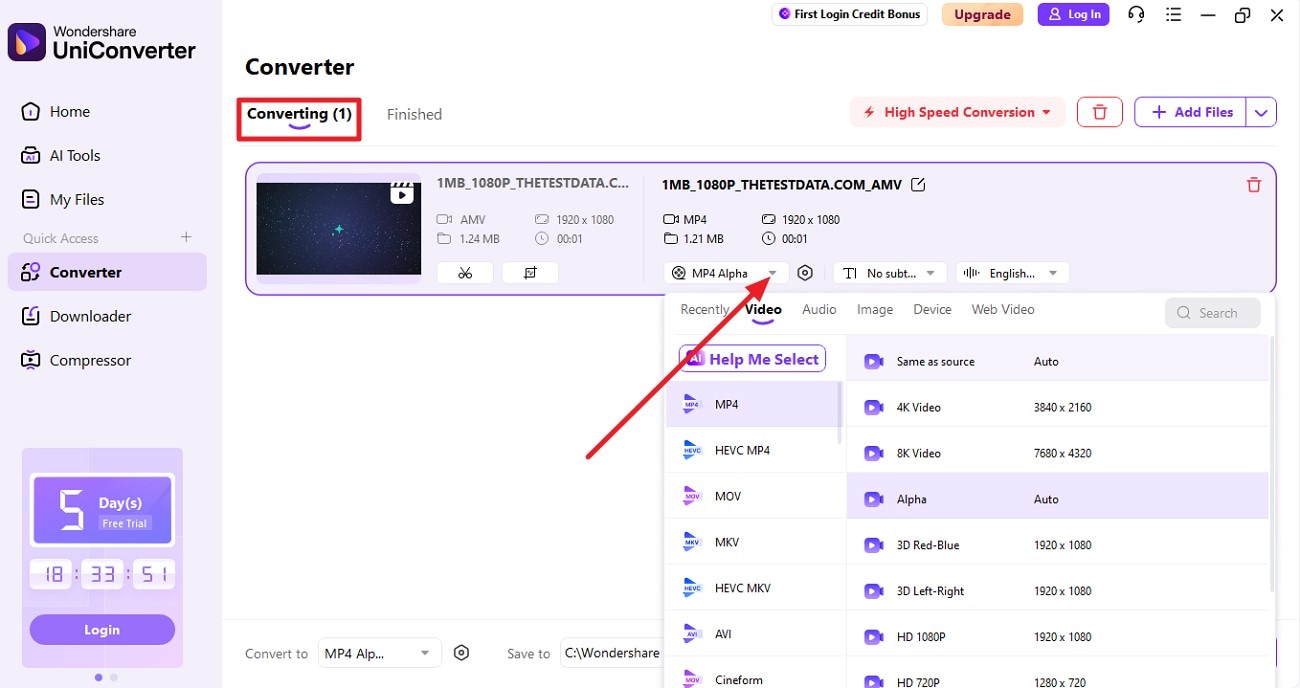Open the English audio track dropdown
Screen dimensions: 1300x688
pos(1012,273)
